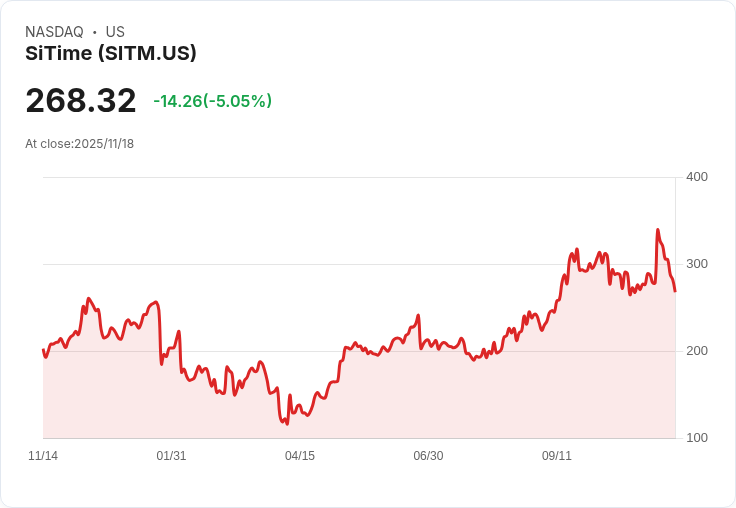Image resolution: width=736 pixels, height=508 pixels.
Task: Click the -14.26(-5.05%) change value
Action: tap(213, 101)
